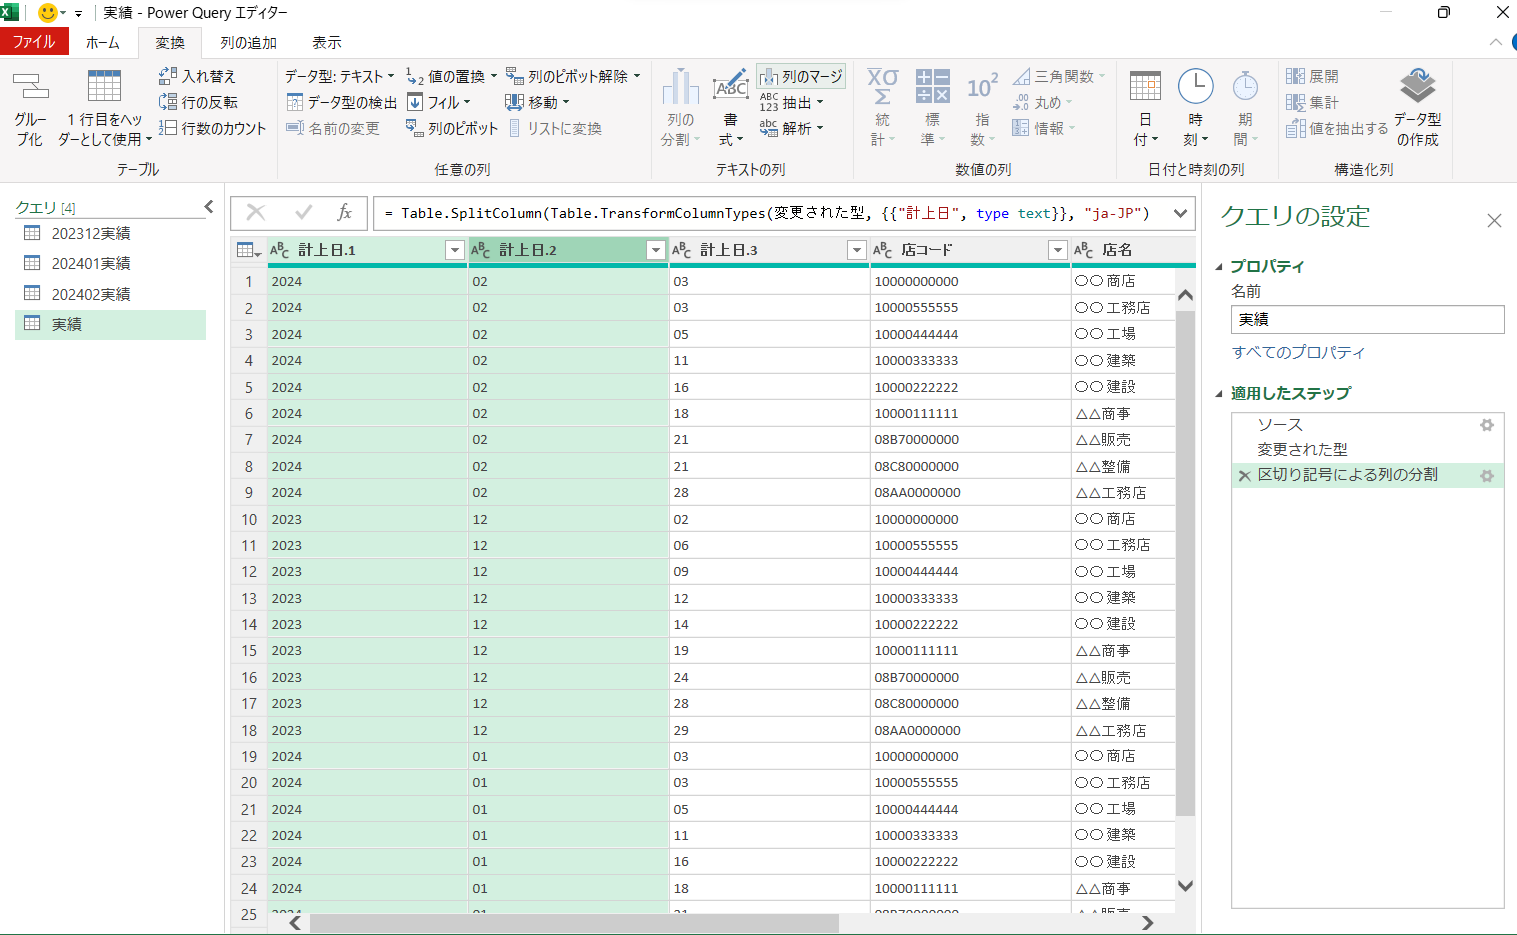This screenshot has height=935, width=1517.
Task: Open the フィル dropdown
Action: [x=439, y=102]
